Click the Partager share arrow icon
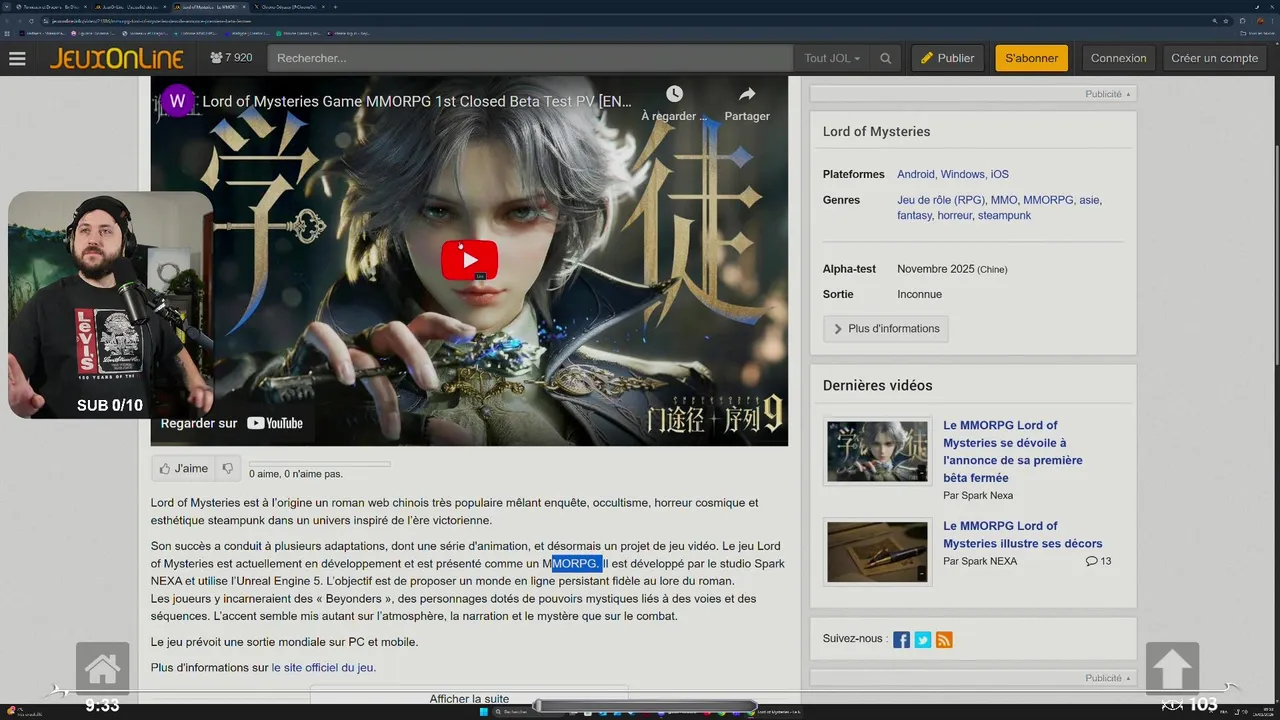The width and height of the screenshot is (1280, 720). (x=747, y=94)
